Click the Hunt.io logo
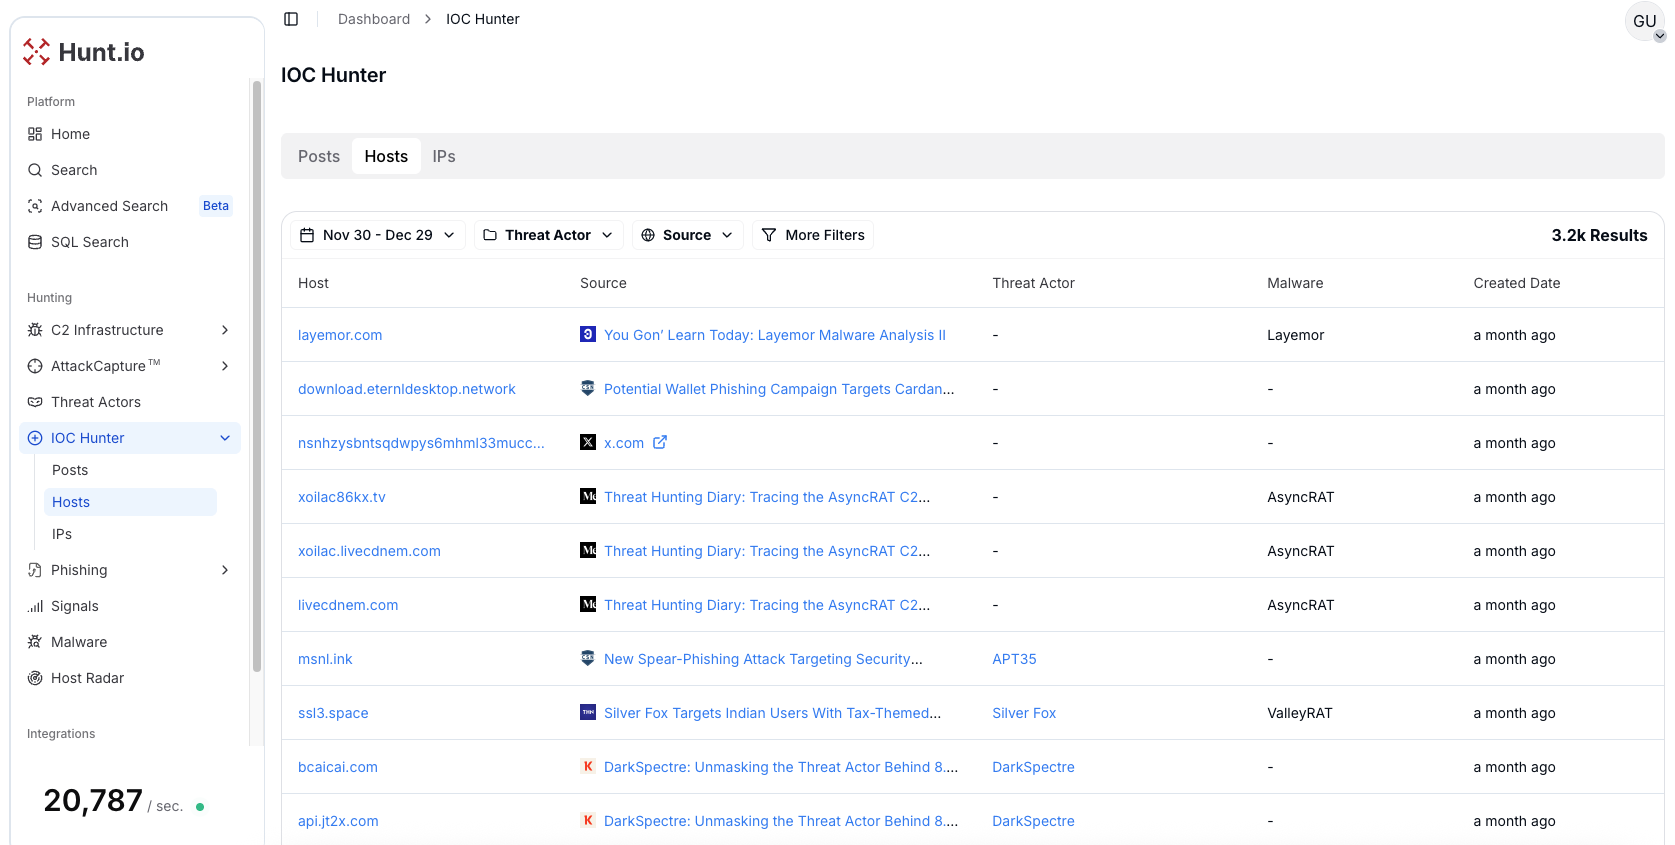The height and width of the screenshot is (845, 1675). click(85, 52)
